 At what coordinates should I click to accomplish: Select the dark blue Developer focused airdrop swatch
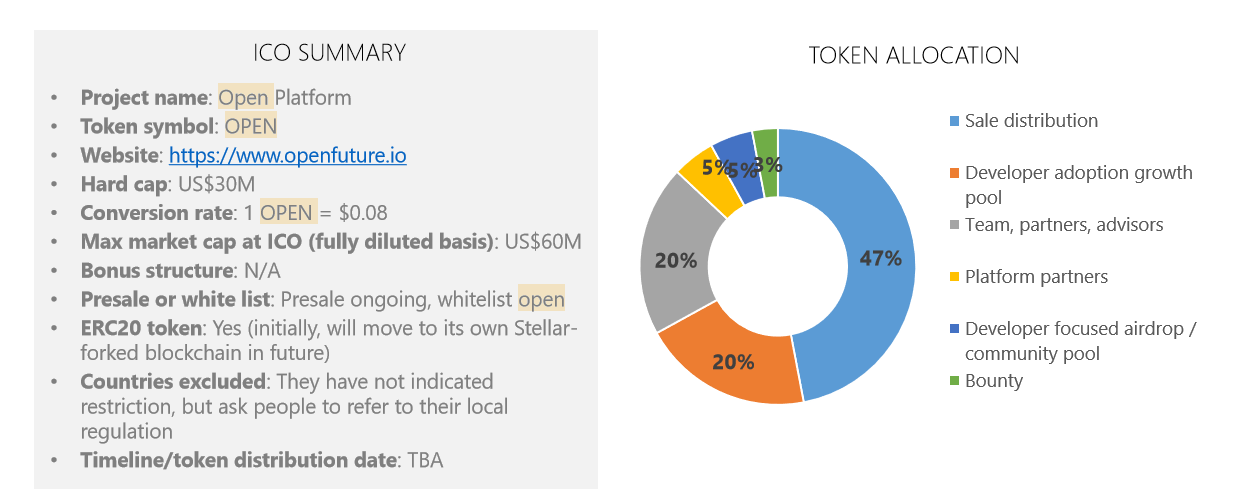click(x=955, y=330)
